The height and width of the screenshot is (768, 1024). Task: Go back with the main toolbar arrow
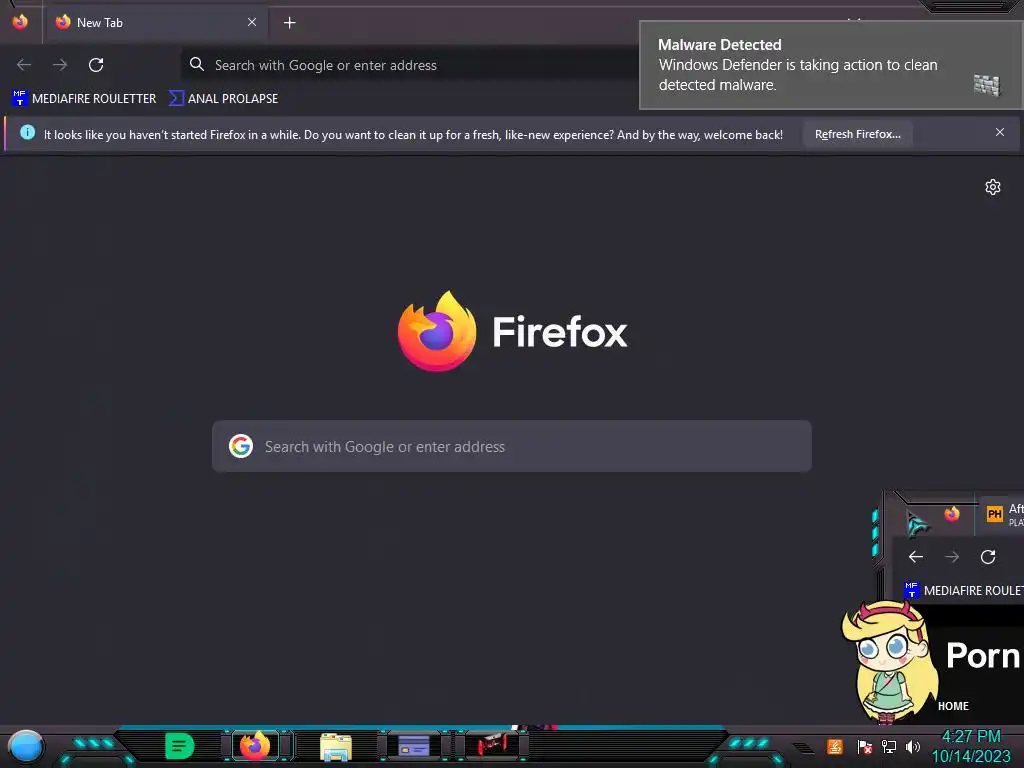24,65
